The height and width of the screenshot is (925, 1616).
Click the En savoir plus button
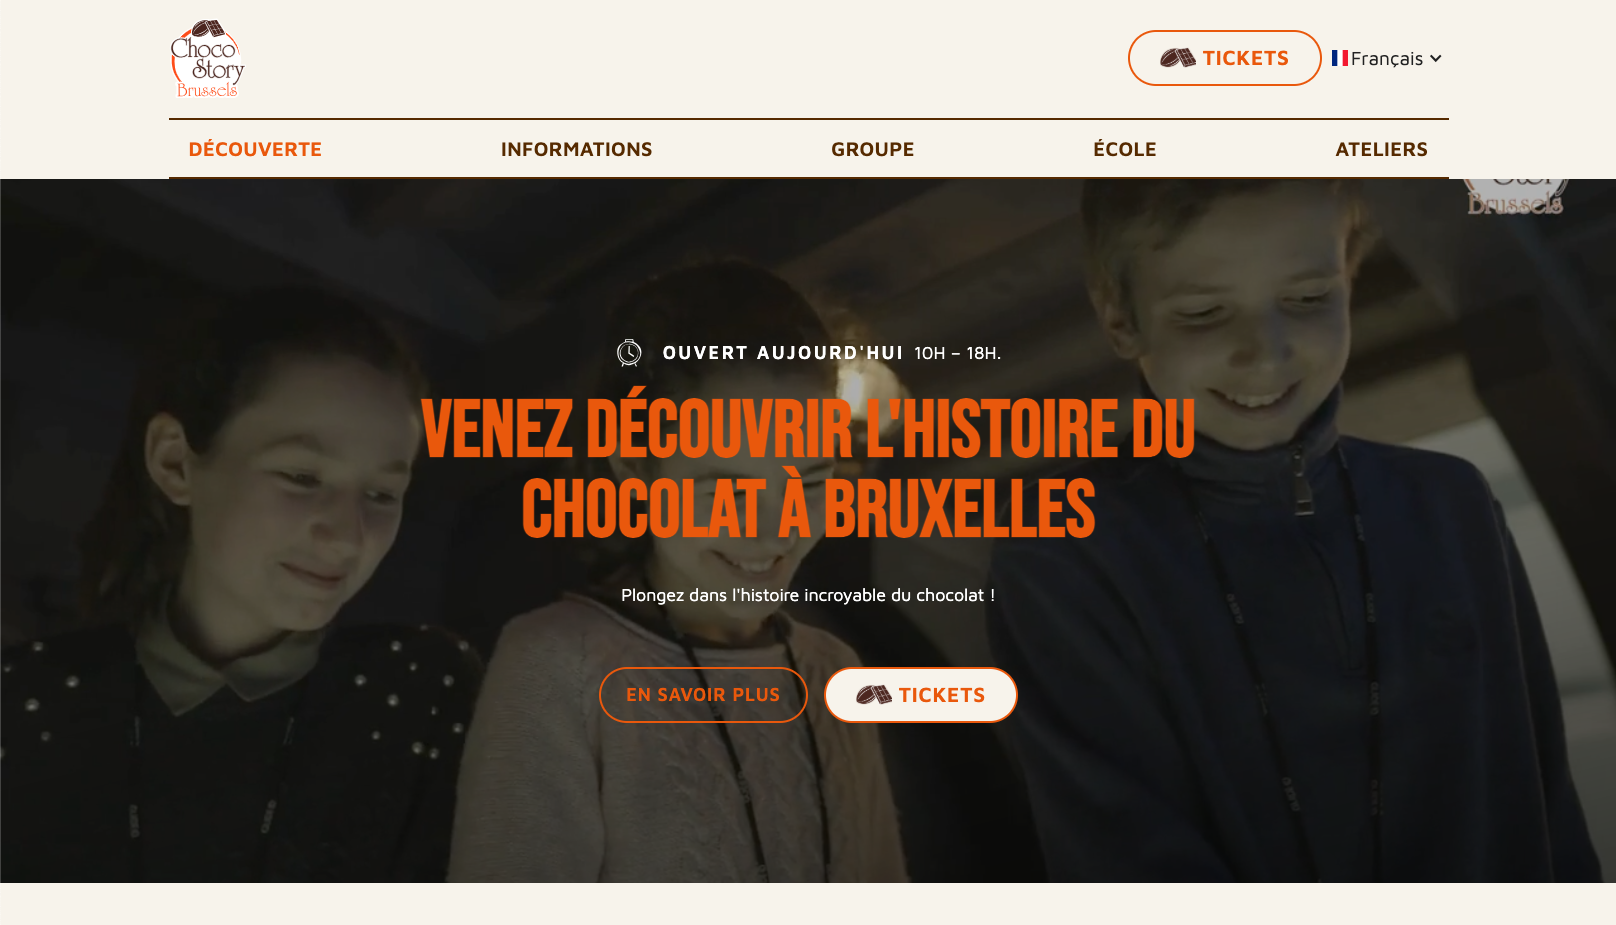click(703, 695)
